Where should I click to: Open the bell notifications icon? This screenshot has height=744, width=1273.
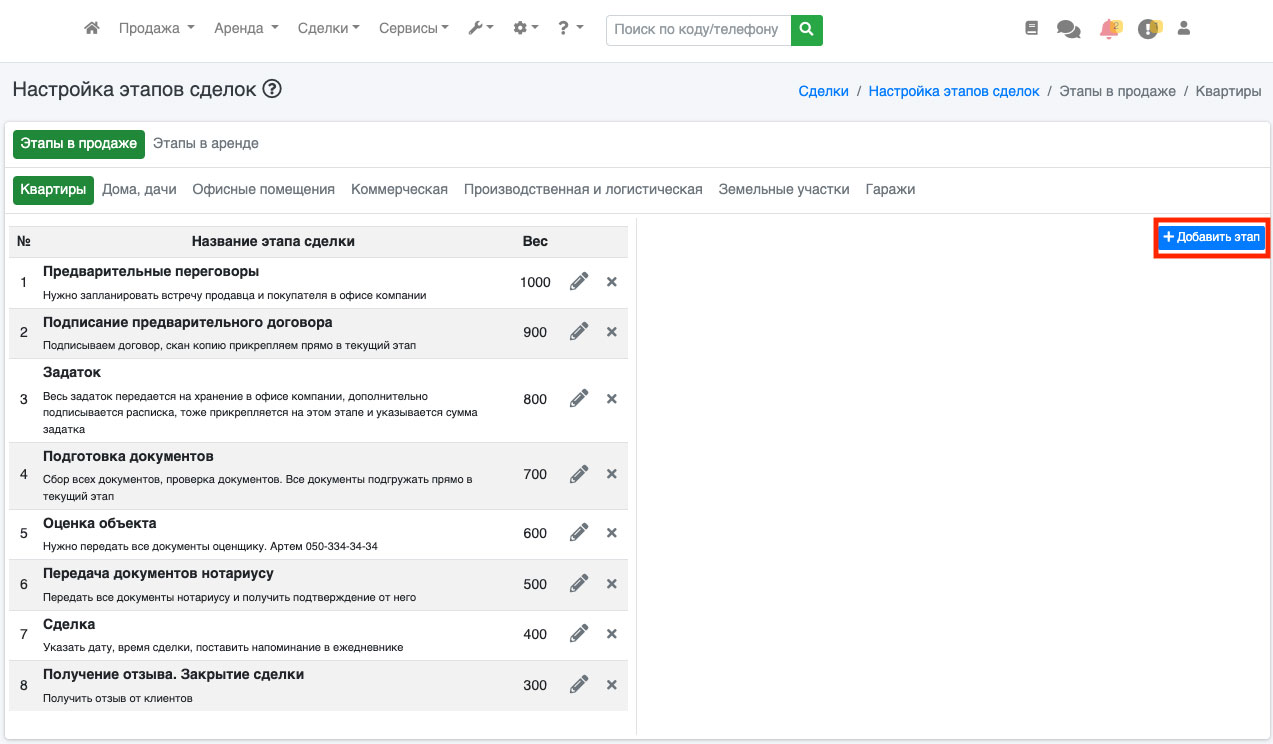point(1108,29)
